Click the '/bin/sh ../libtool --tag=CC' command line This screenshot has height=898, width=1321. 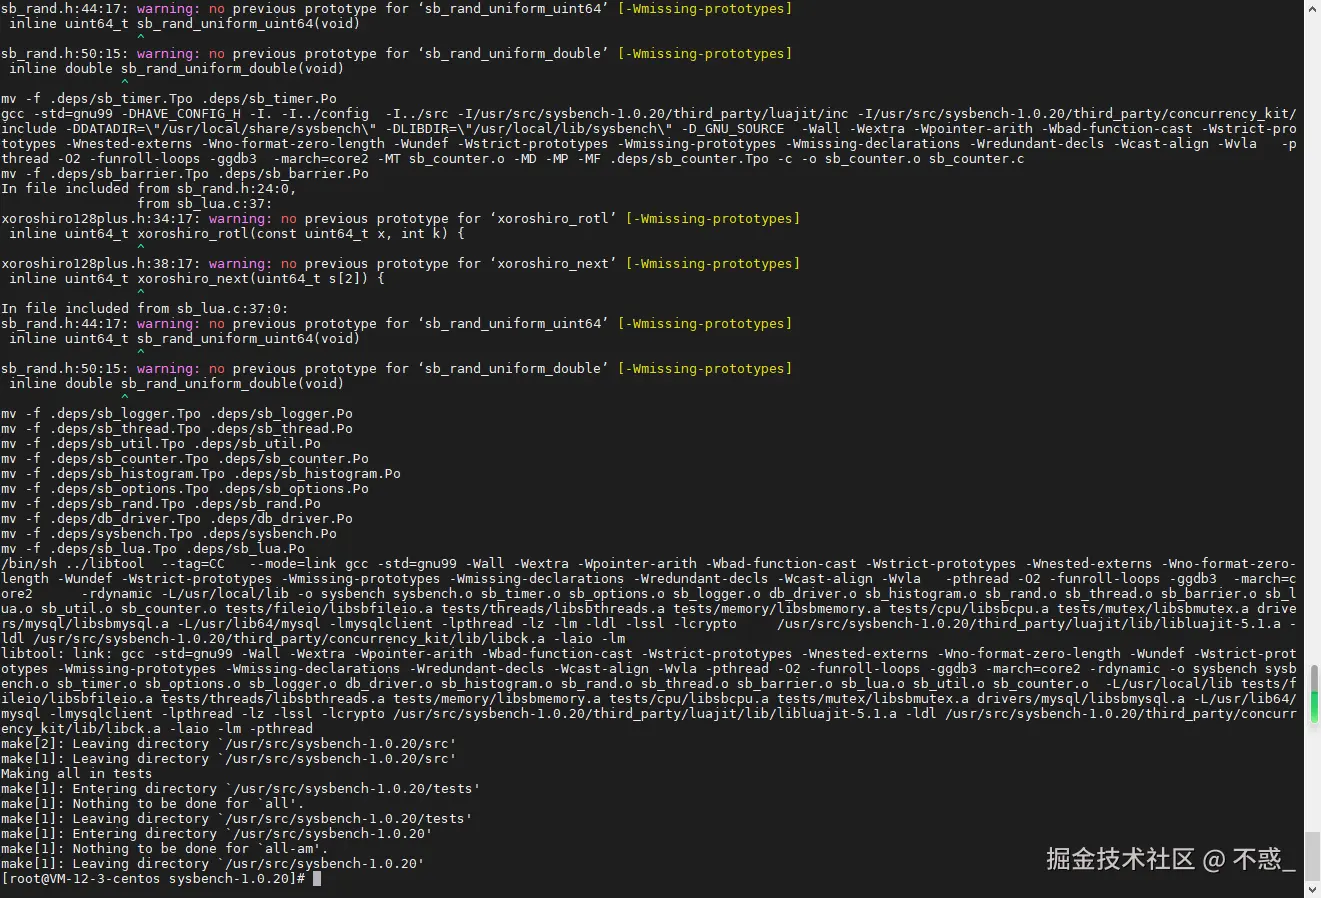649,601
